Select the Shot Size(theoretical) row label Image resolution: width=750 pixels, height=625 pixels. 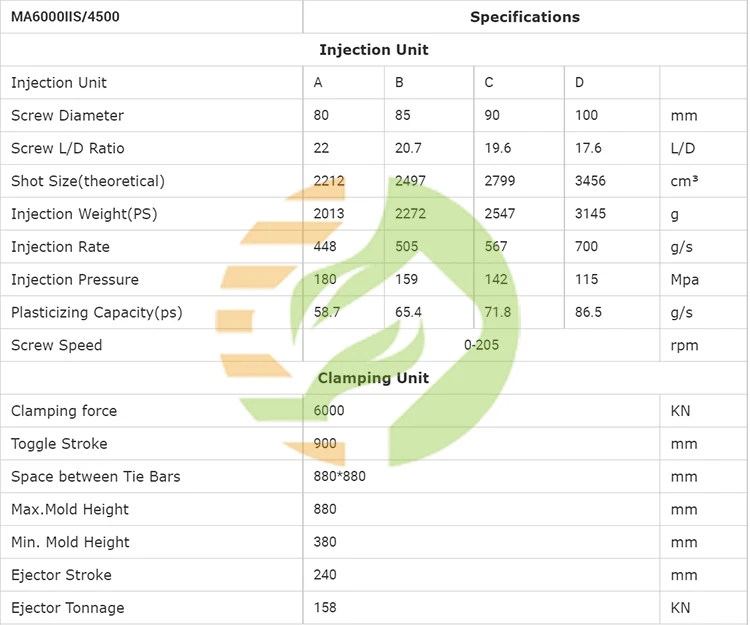click(x=88, y=182)
